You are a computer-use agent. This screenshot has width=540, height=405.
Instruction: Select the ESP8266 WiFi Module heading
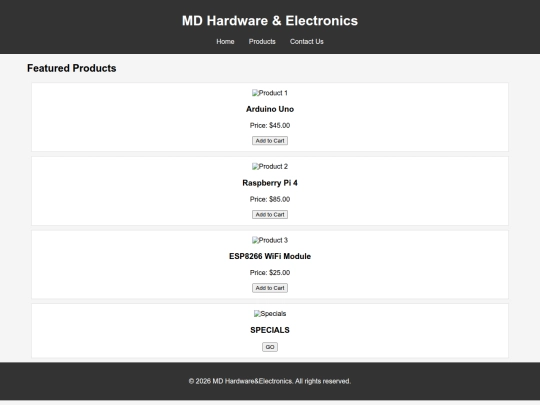point(270,256)
